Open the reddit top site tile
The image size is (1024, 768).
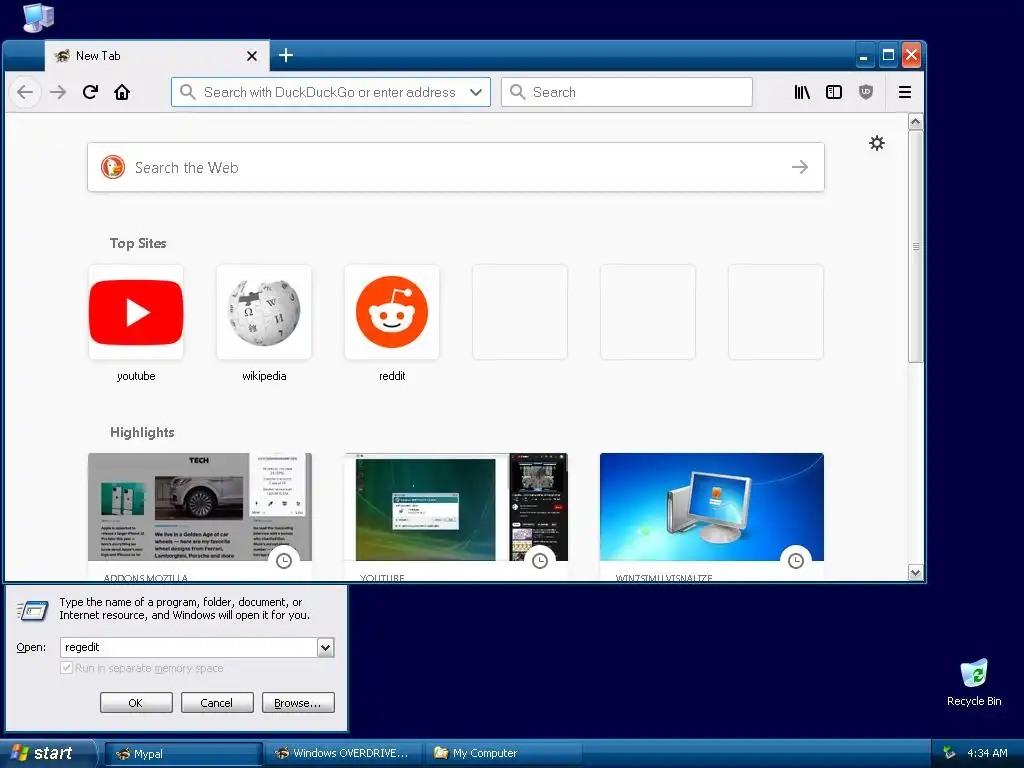click(x=392, y=312)
